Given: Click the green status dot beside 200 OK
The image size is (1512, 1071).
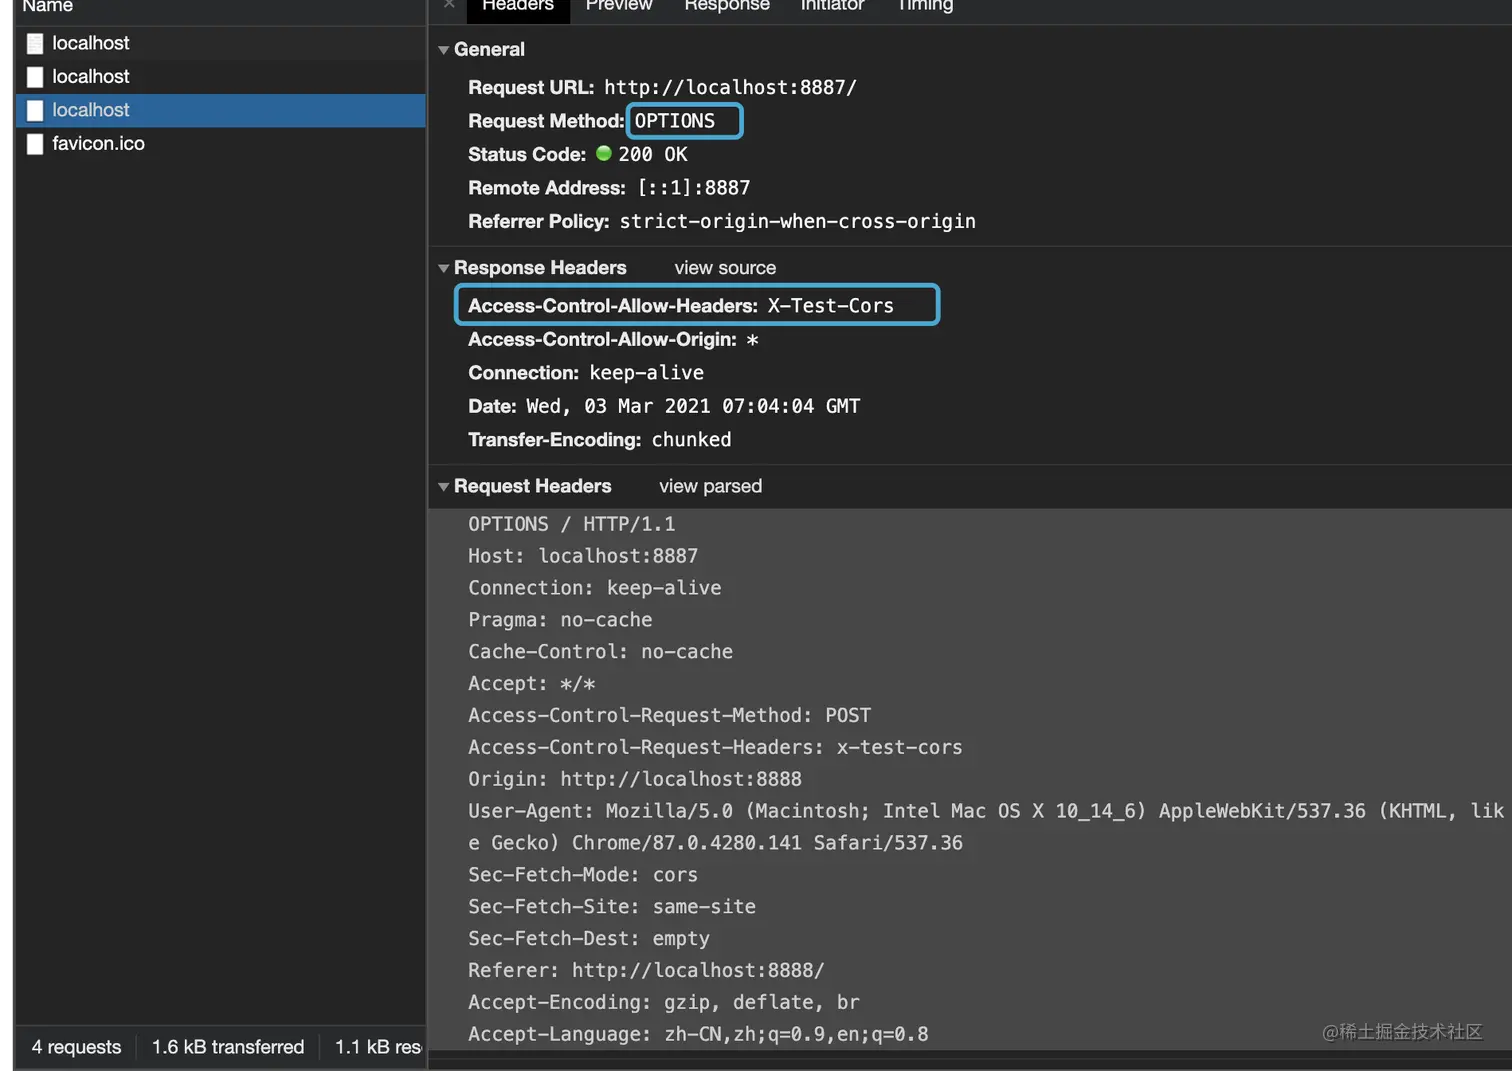Looking at the screenshot, I should coord(604,154).
